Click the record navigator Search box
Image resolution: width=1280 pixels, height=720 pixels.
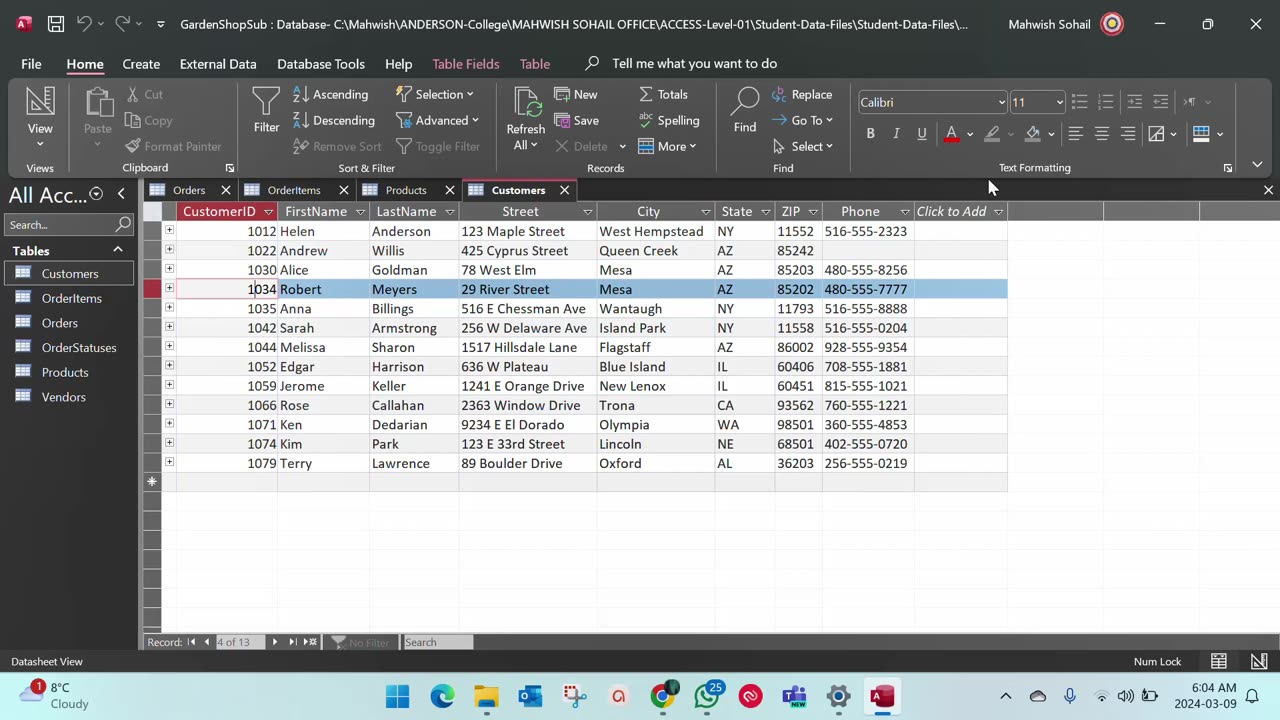pos(437,642)
